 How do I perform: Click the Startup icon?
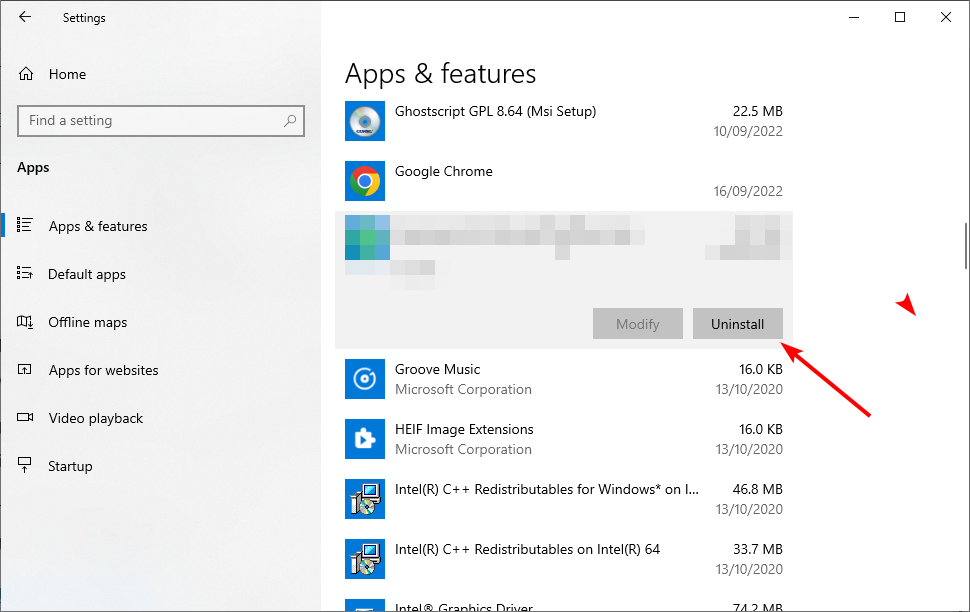pos(25,465)
